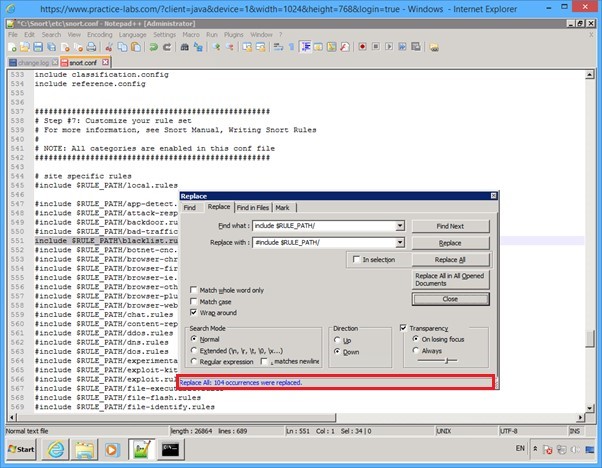Image resolution: width=602 pixels, height=468 pixels.
Task: Click the Copy toolbar icon
Action: (x=122, y=47)
